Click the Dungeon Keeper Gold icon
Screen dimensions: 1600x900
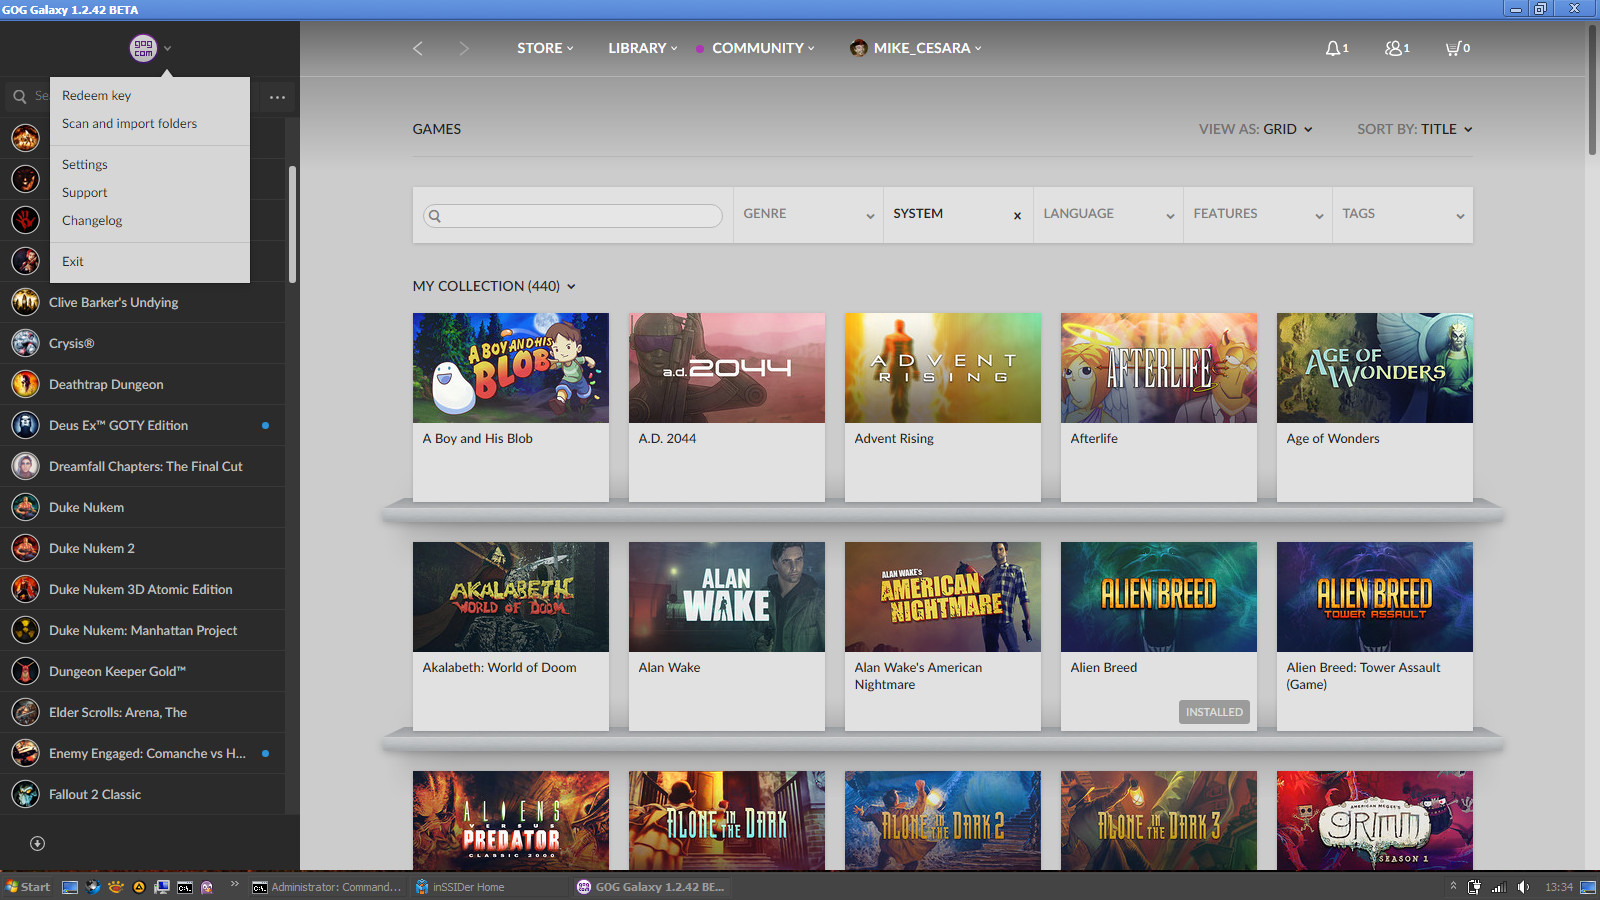25,671
